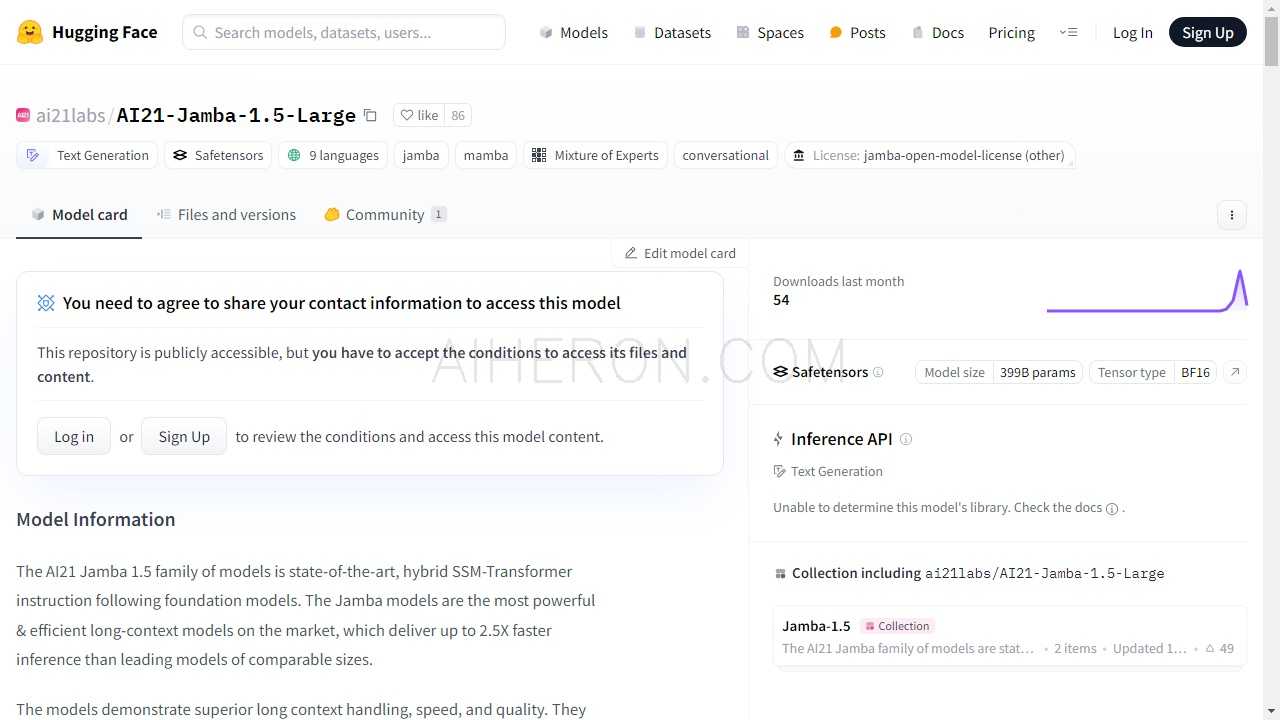Open the Models nav link
The image size is (1280, 720).
click(573, 32)
